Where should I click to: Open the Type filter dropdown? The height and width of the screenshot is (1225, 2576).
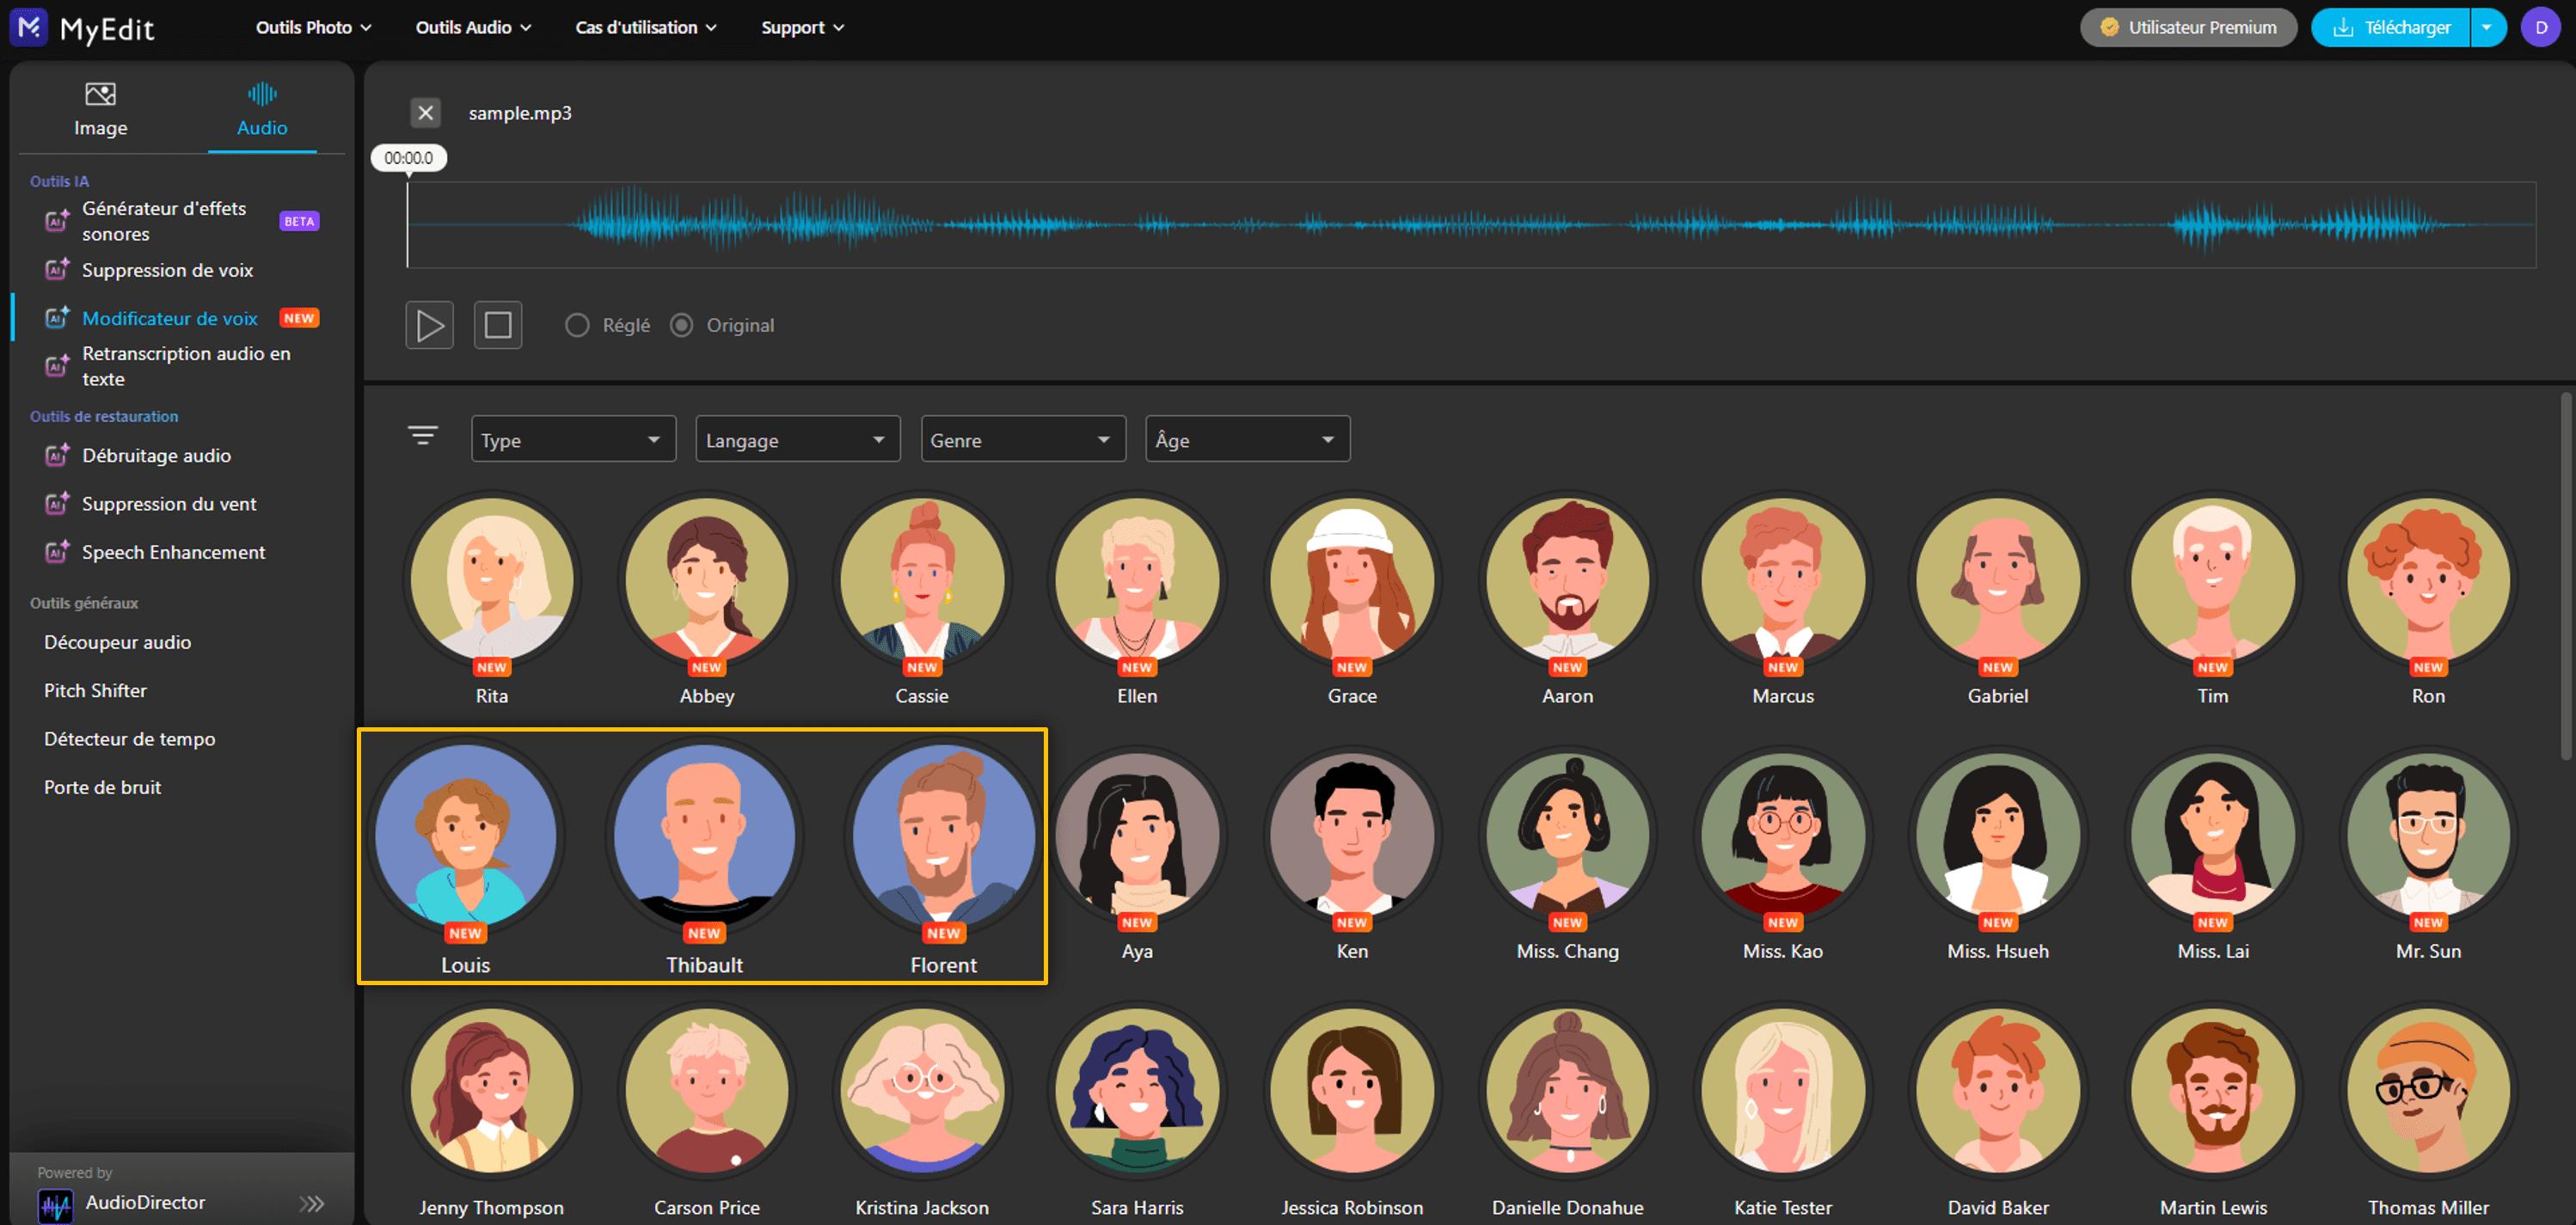coord(573,439)
